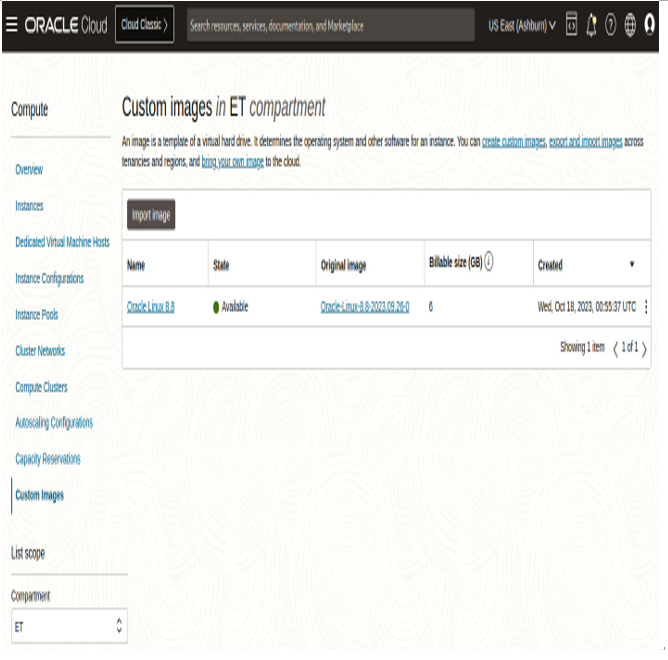668x660 pixels.
Task: Open Cluster Networks
Action: tap(40, 351)
